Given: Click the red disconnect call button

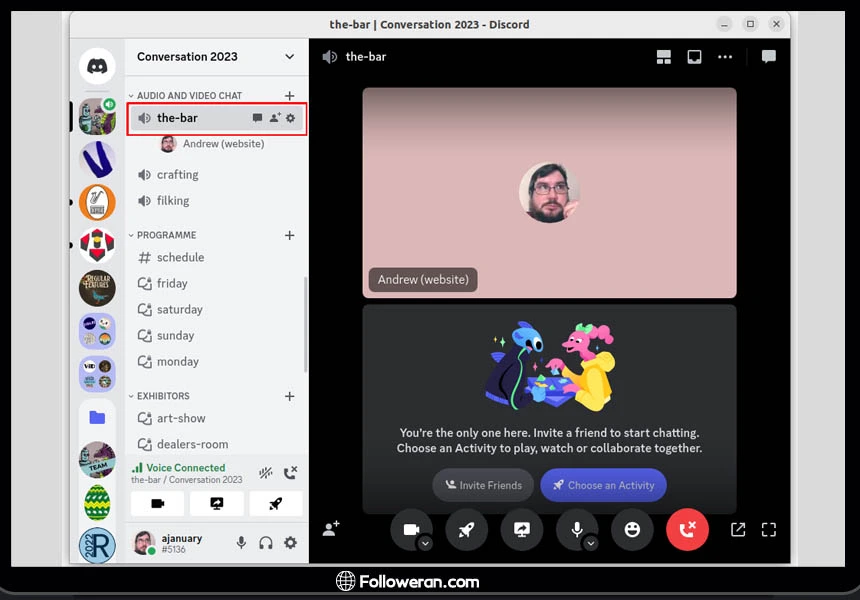Looking at the screenshot, I should [687, 530].
